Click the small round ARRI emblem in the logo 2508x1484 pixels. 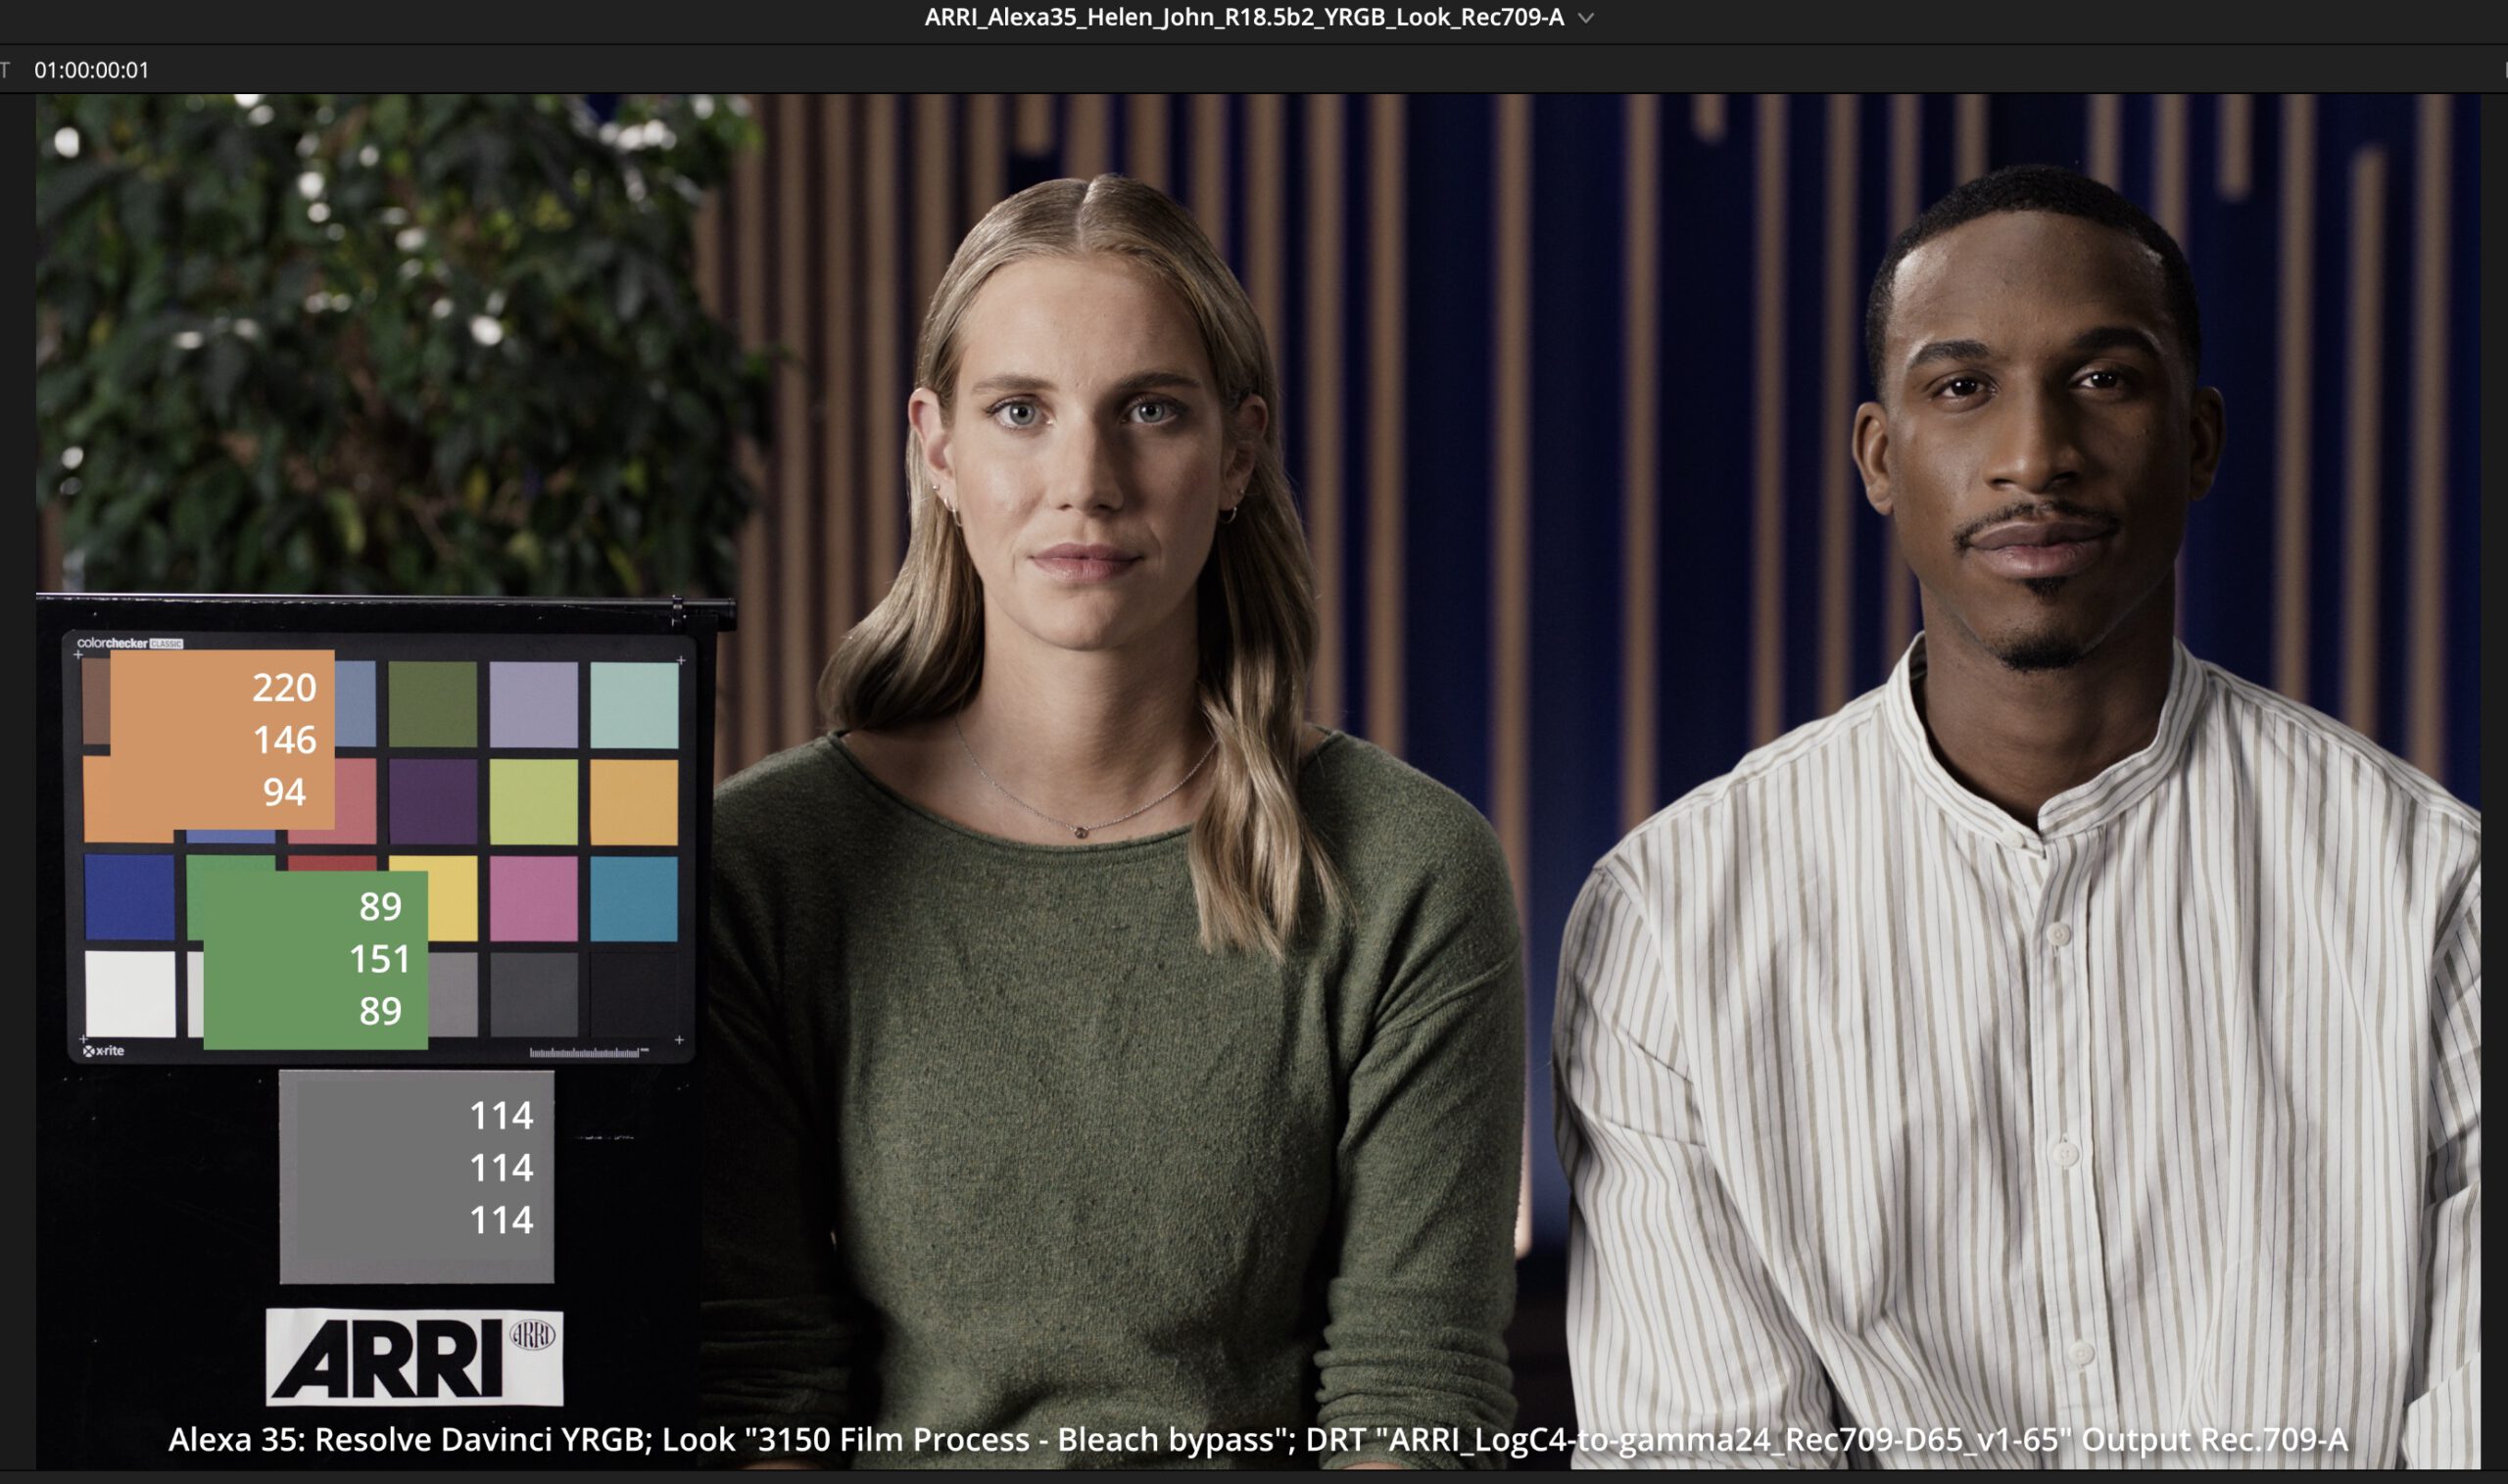(532, 1335)
